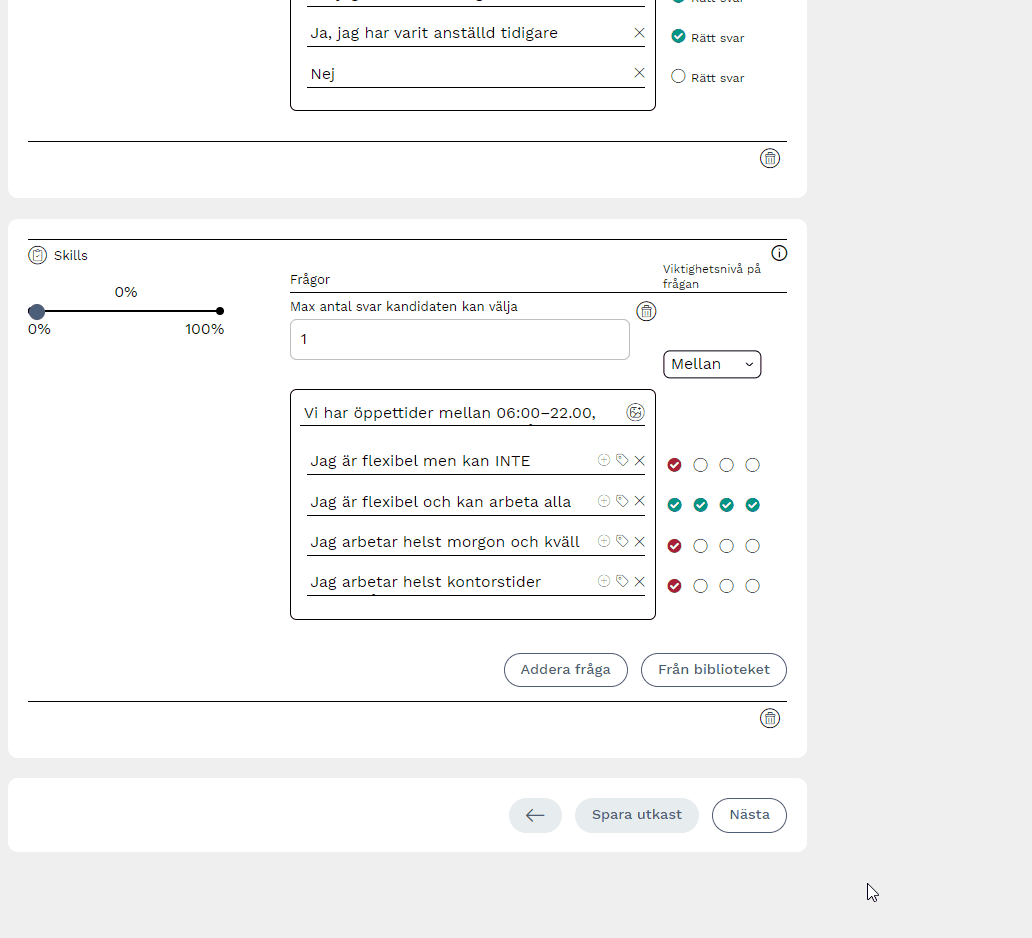Click the Skills percentage slider handle
Screen dimensions: 1032x938
click(x=37, y=311)
